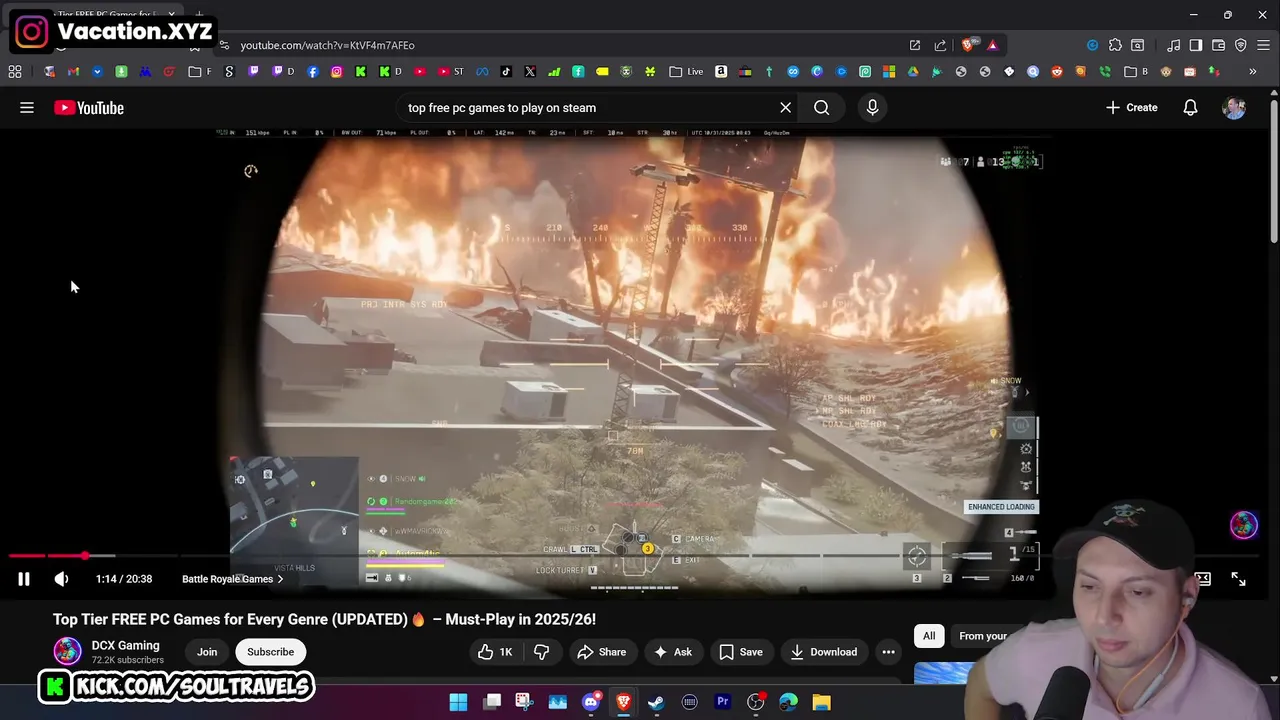Open the Windows Start menu
Screen dimensions: 1280x720
[x=458, y=702]
